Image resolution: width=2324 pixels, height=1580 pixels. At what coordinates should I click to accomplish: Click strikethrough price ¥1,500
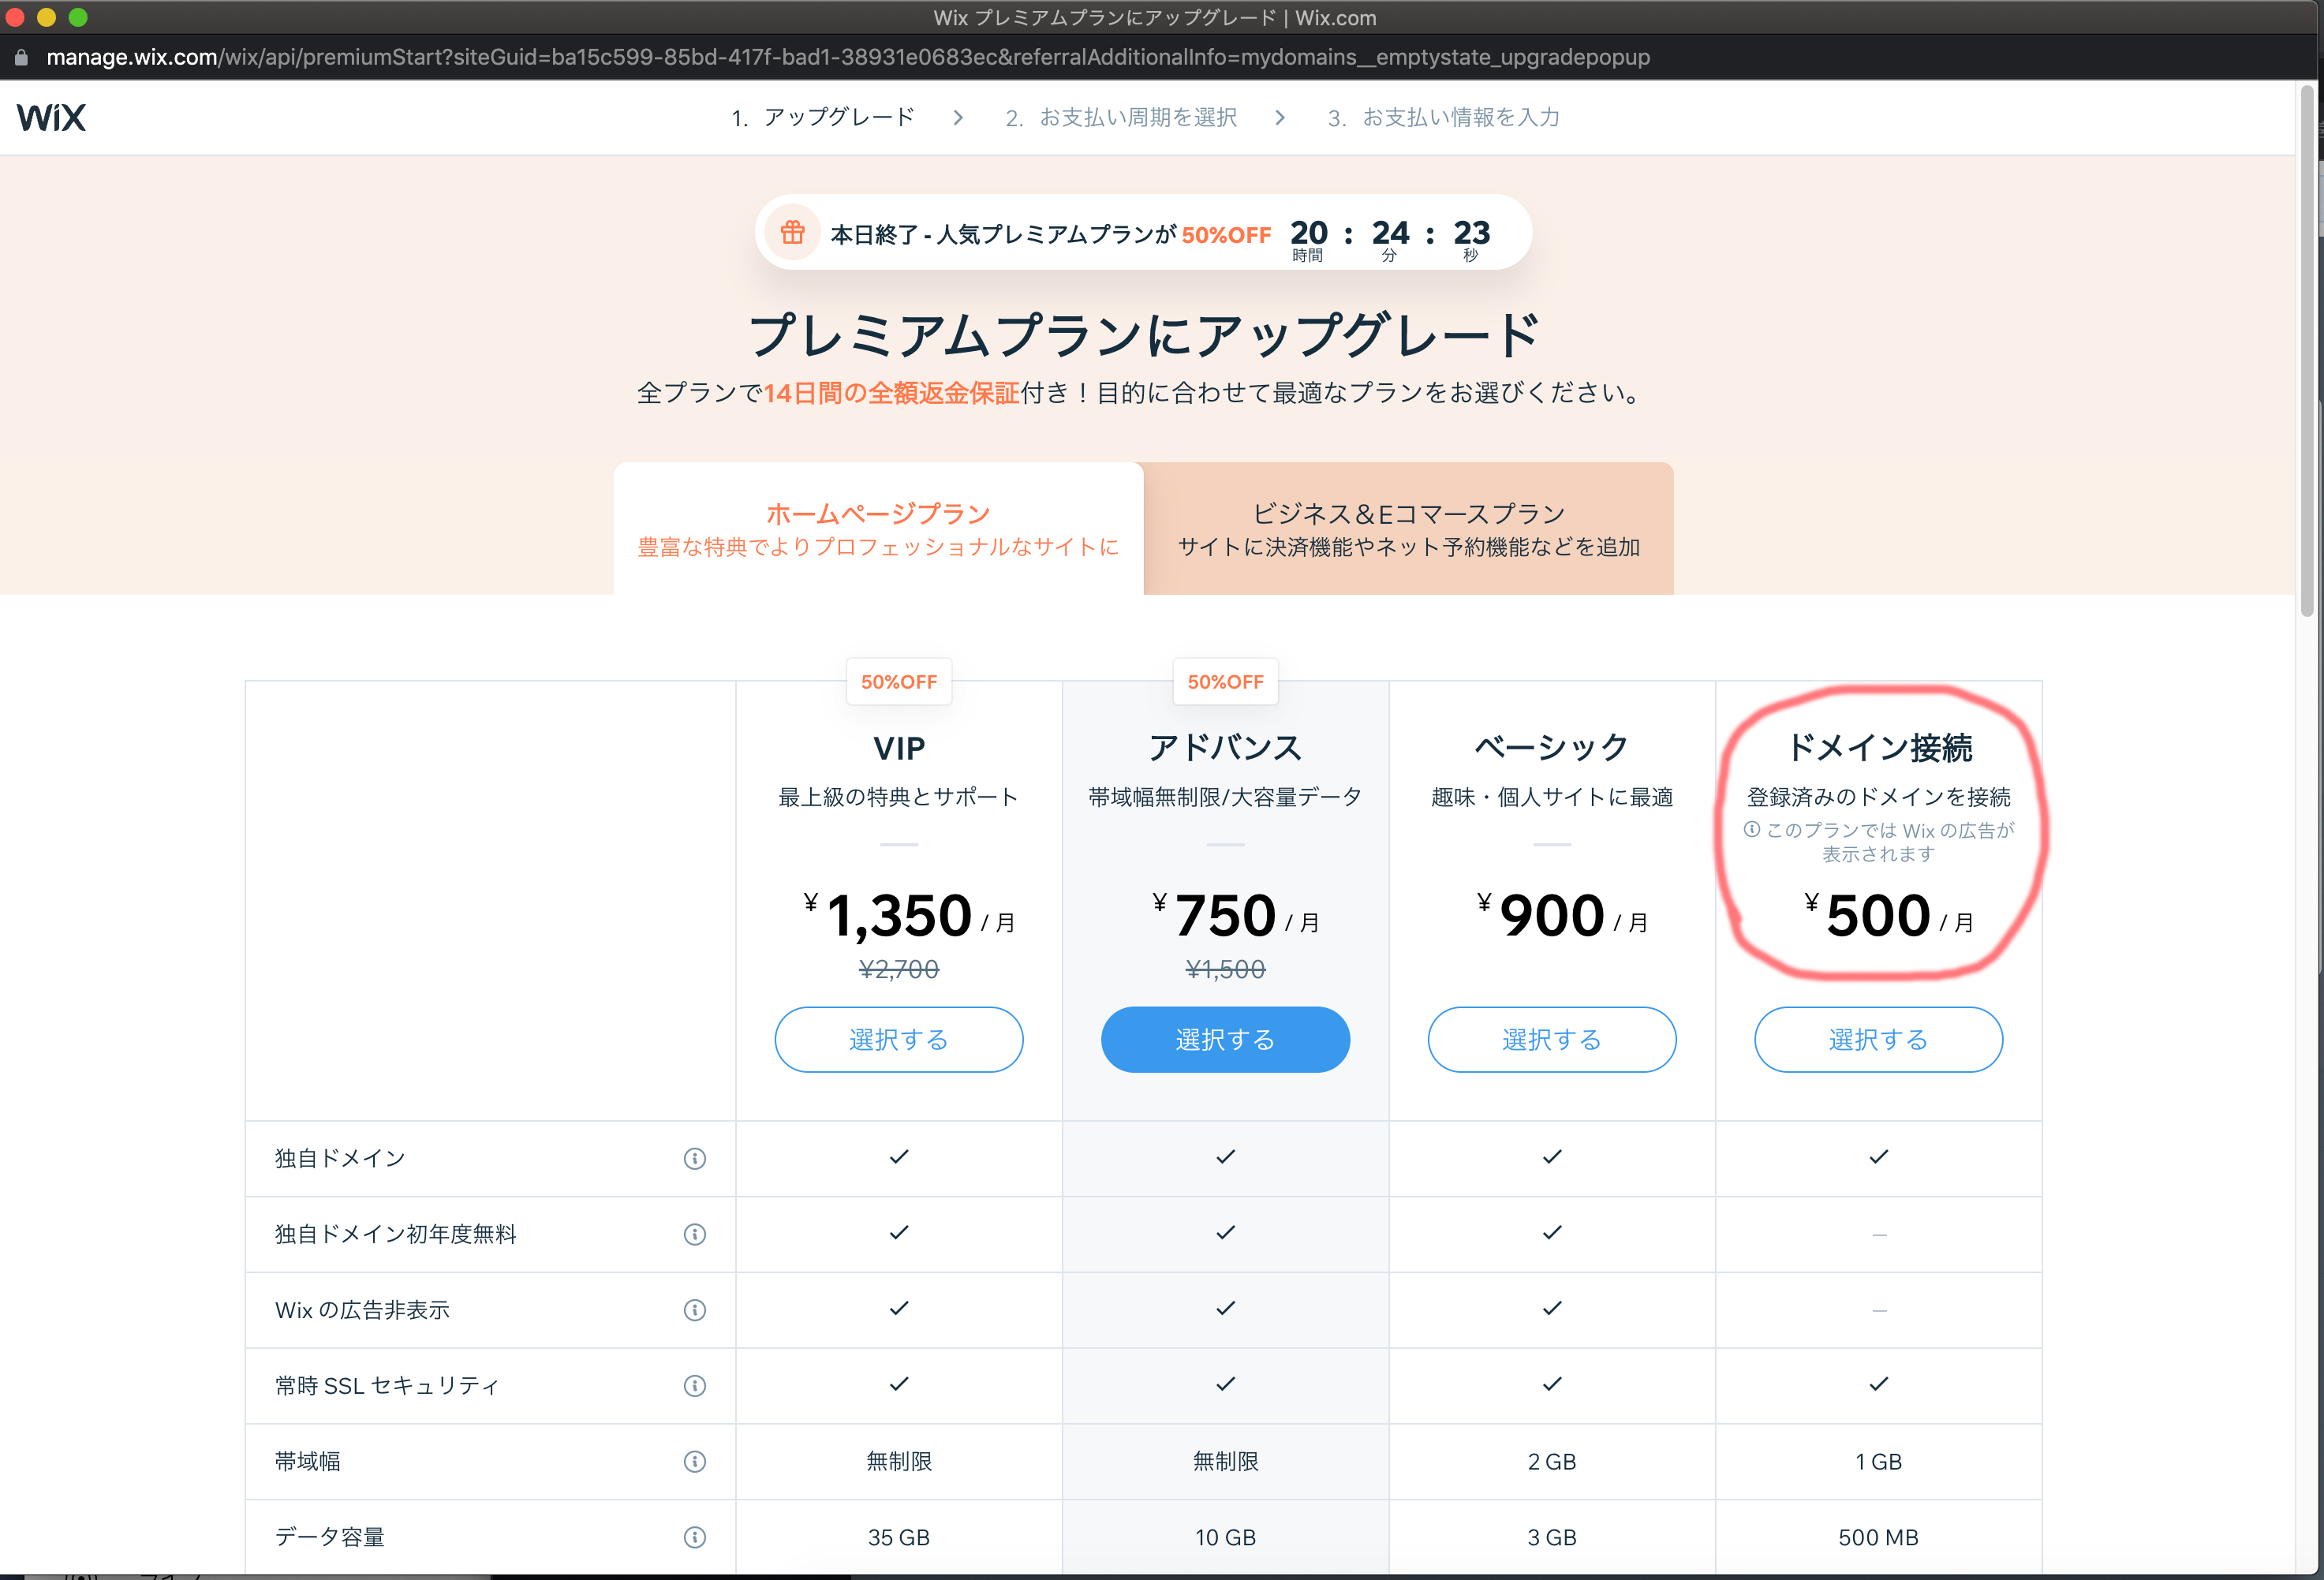tap(1225, 969)
